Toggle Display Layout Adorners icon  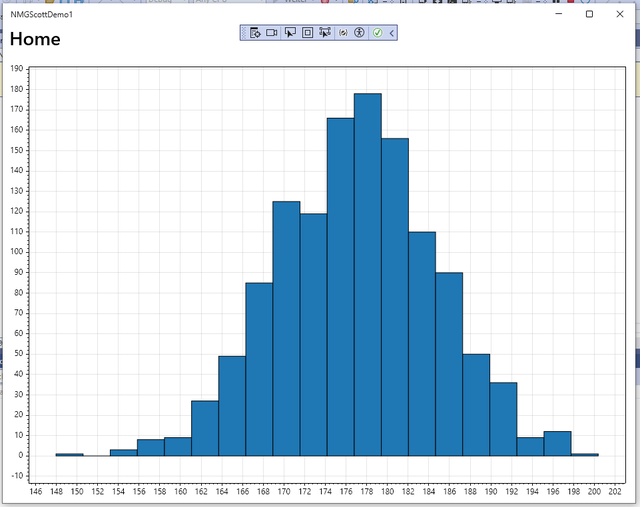point(307,33)
